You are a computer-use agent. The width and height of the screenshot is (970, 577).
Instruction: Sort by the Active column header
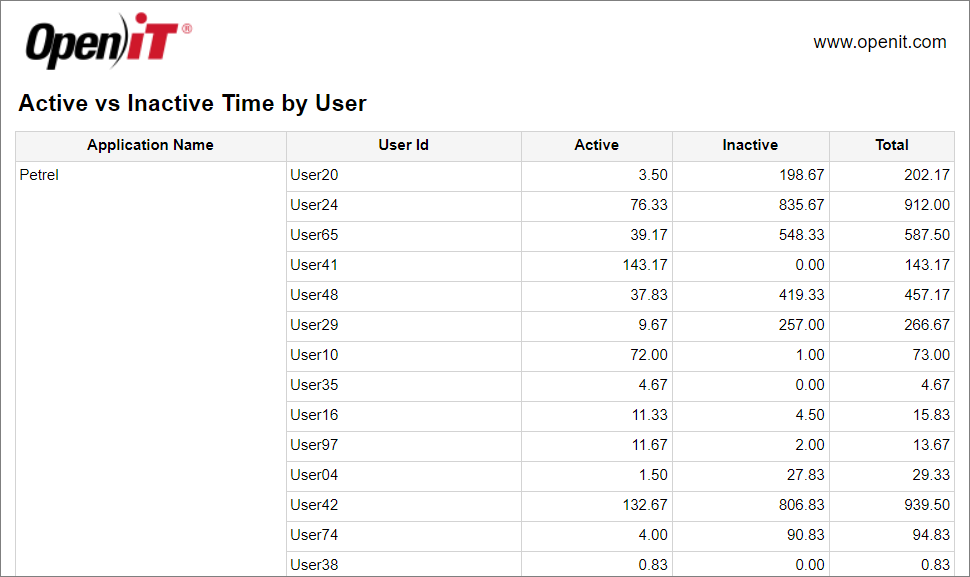(x=597, y=145)
